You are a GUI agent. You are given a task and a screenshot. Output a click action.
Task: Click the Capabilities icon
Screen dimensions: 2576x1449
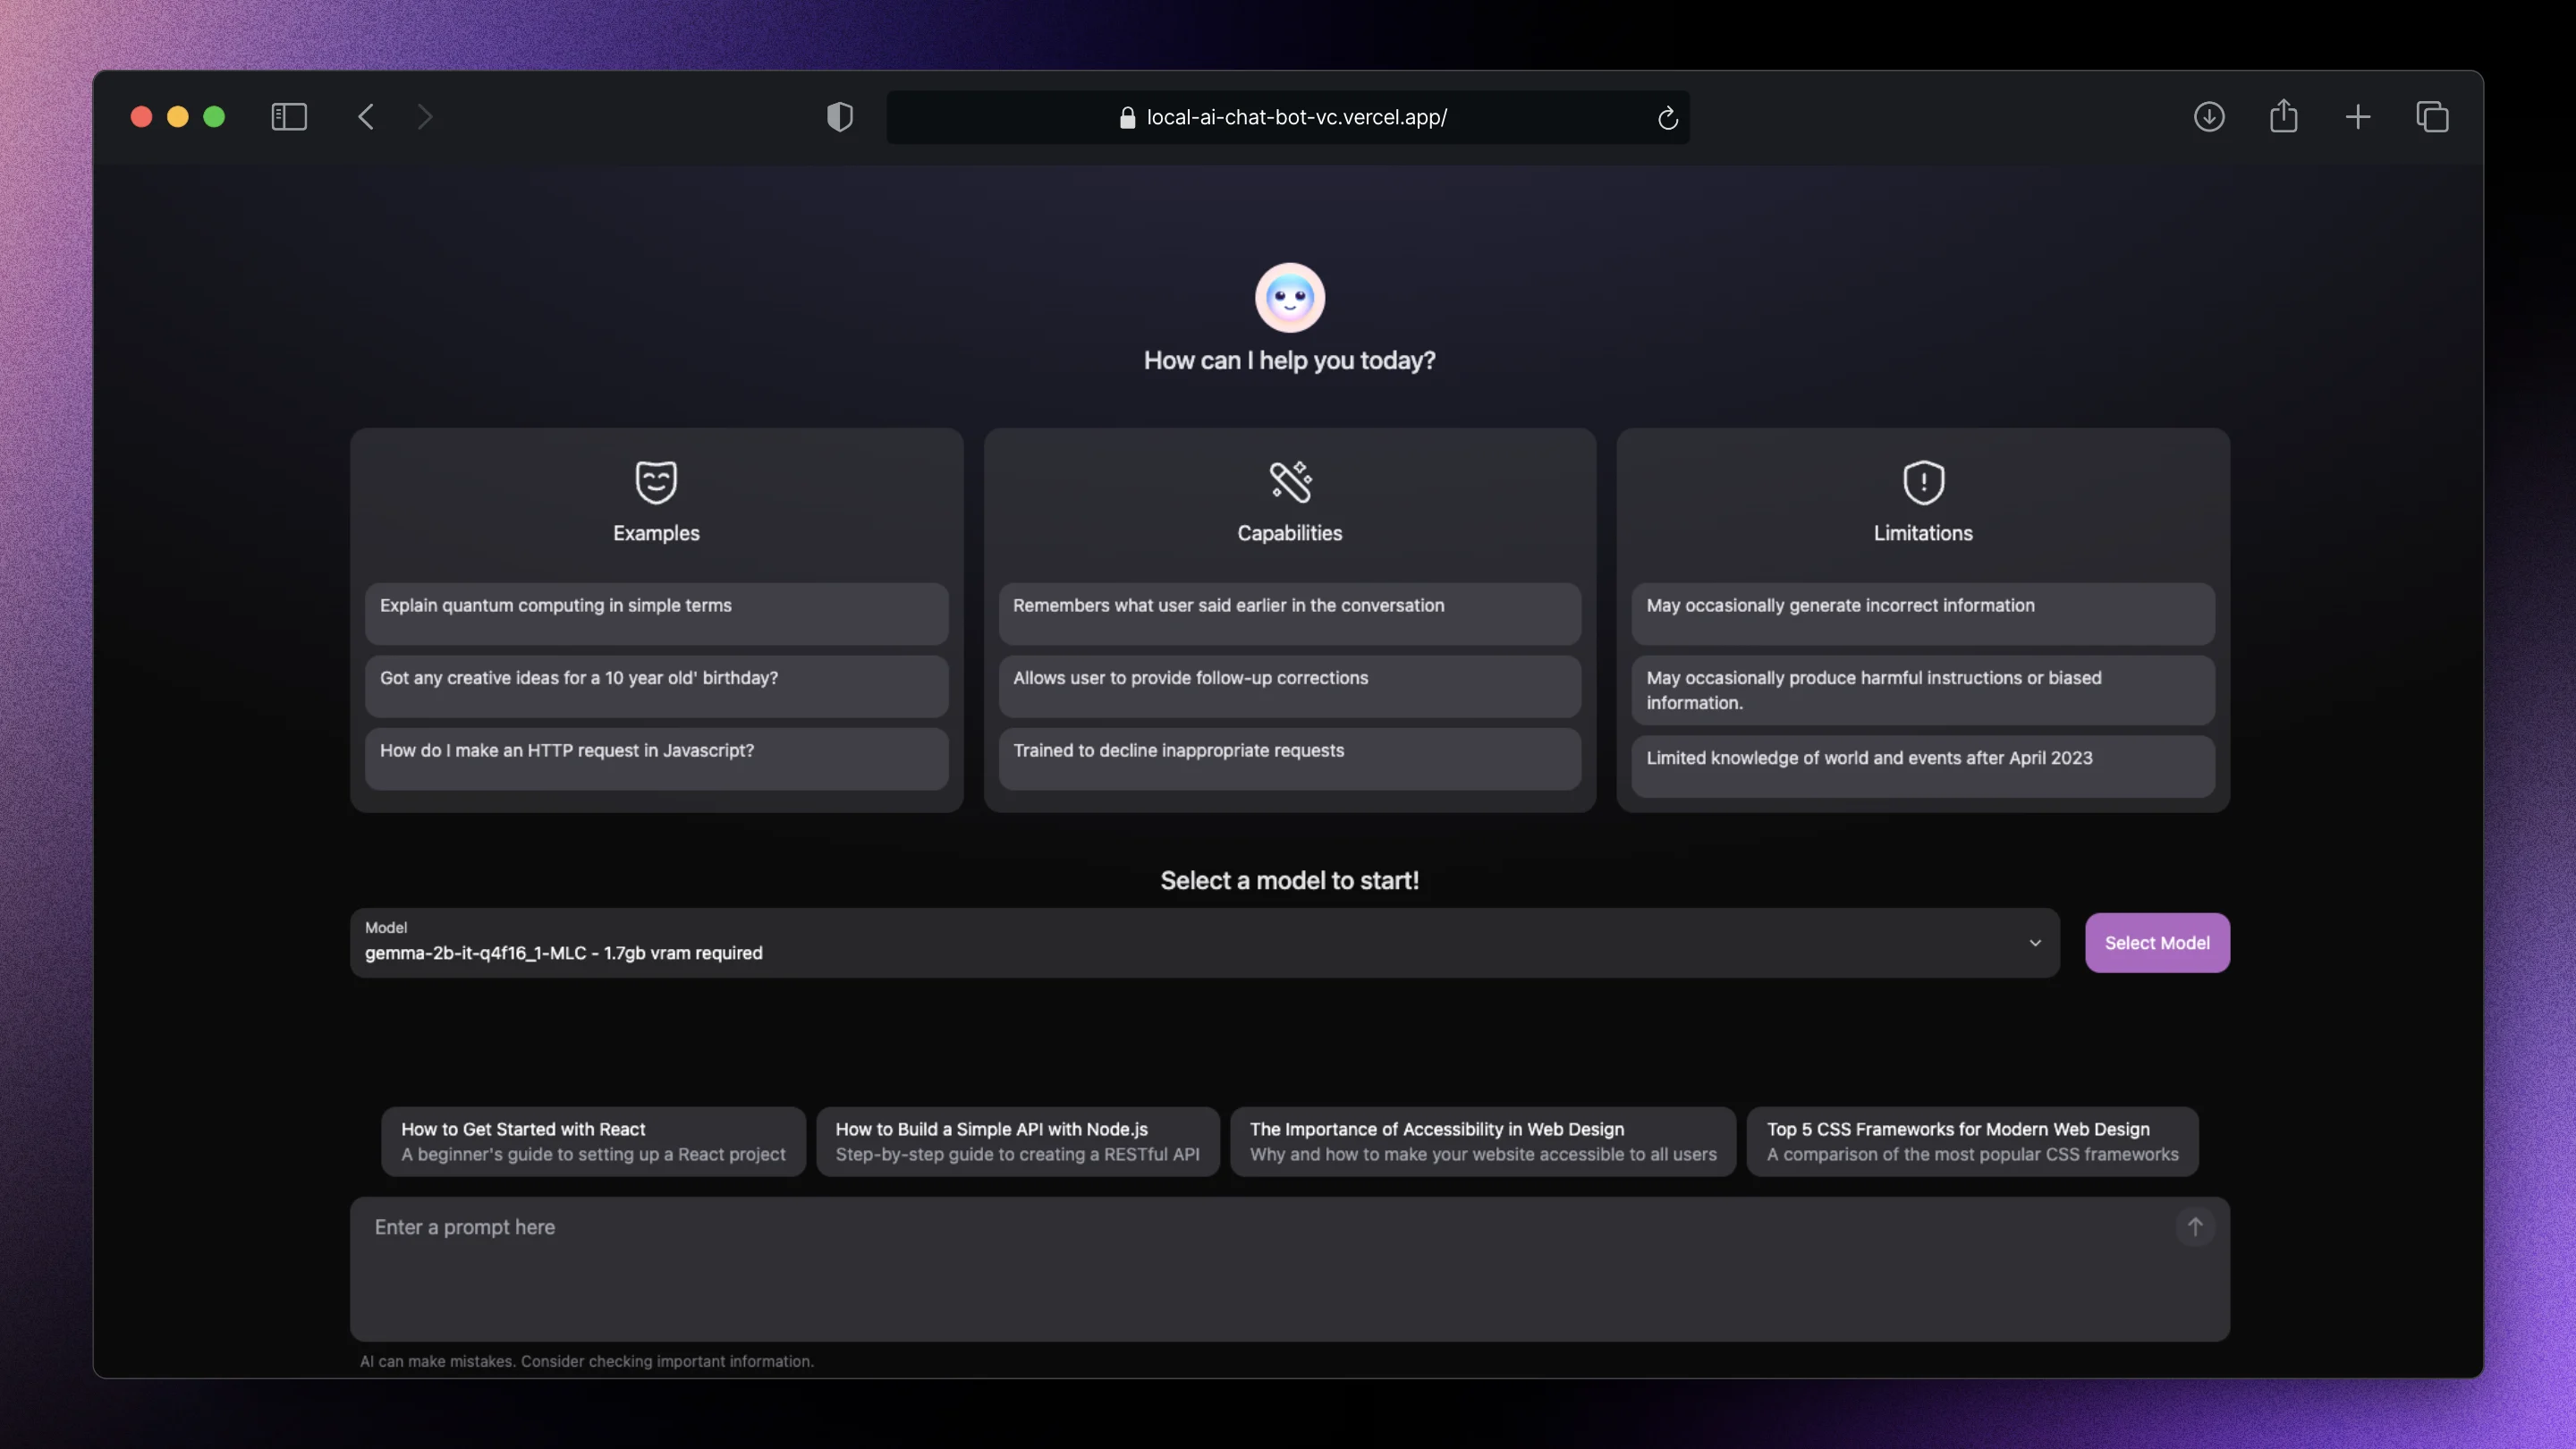pyautogui.click(x=1288, y=479)
